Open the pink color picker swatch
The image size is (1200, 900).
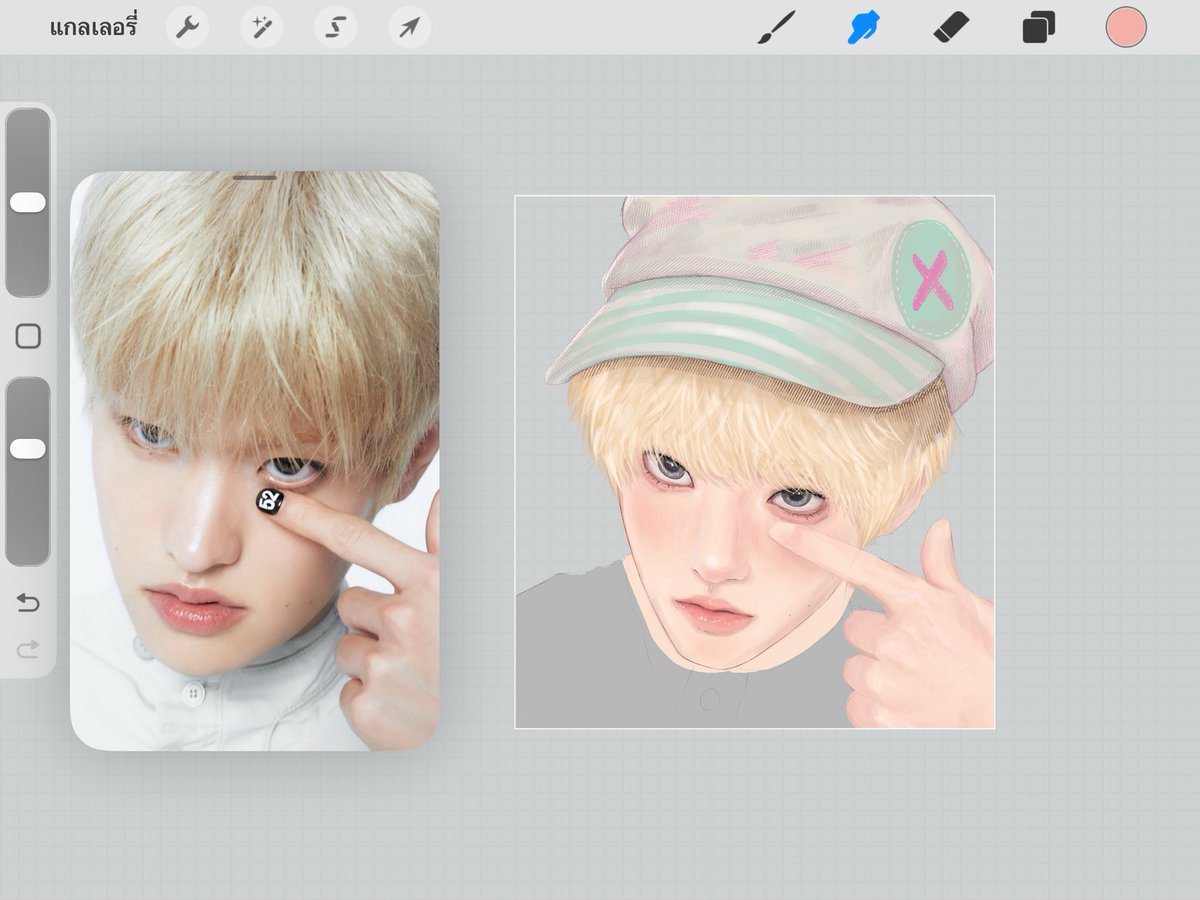[1126, 27]
